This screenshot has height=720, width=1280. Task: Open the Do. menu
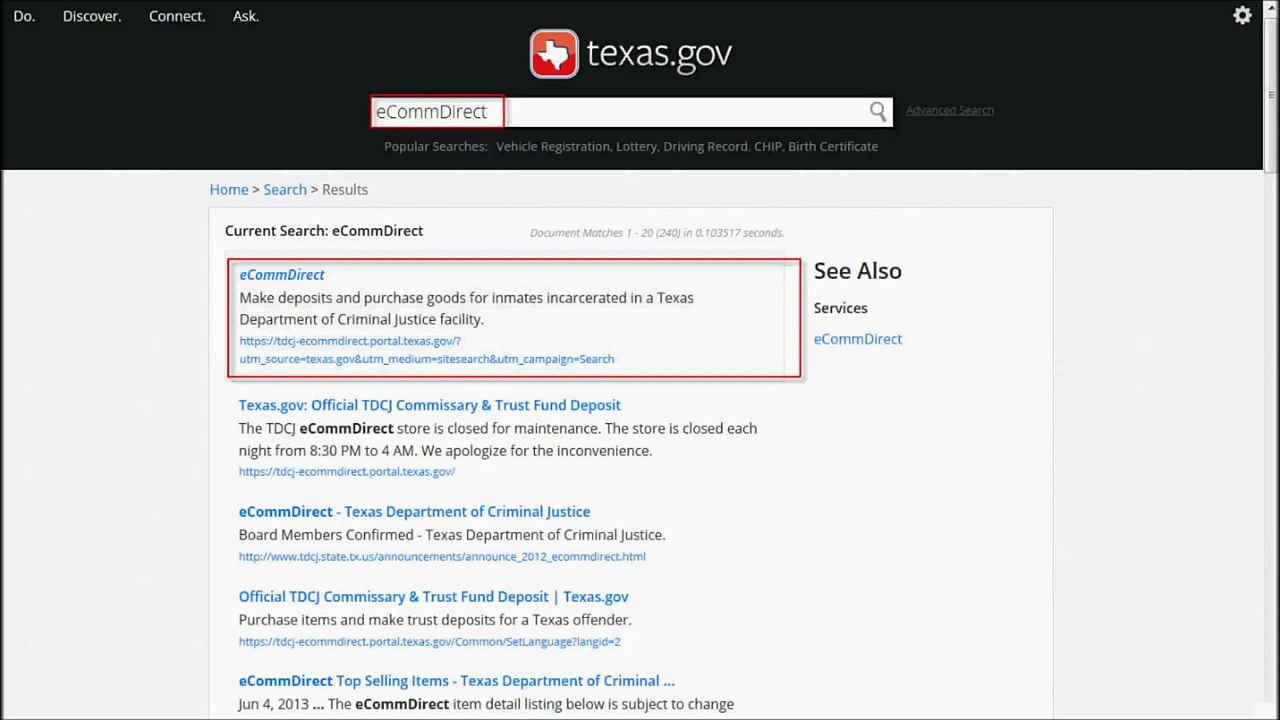click(x=24, y=16)
